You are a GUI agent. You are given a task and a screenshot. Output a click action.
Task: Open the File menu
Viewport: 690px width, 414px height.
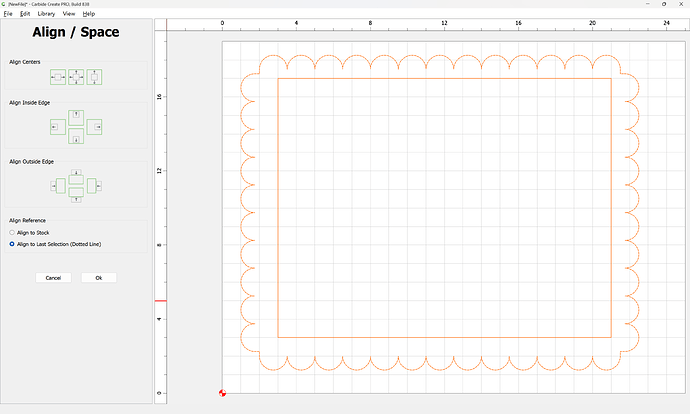tap(8, 14)
